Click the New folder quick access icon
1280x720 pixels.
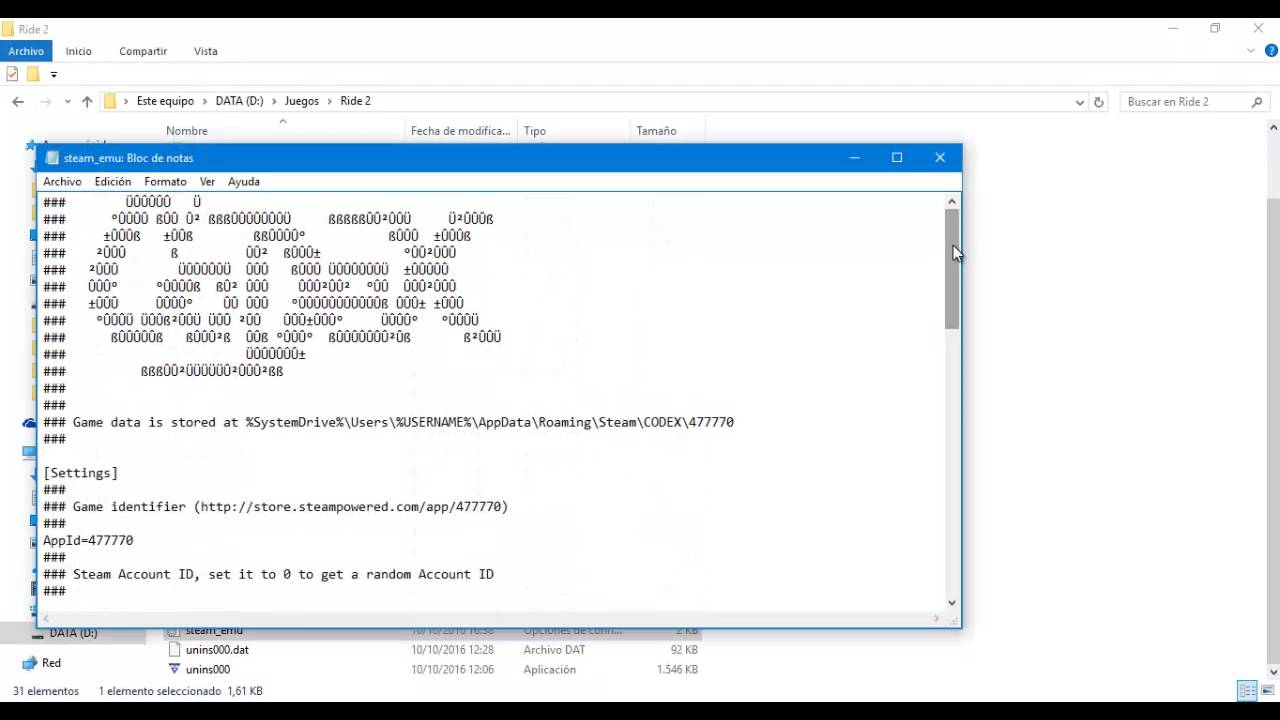pyautogui.click(x=33, y=74)
